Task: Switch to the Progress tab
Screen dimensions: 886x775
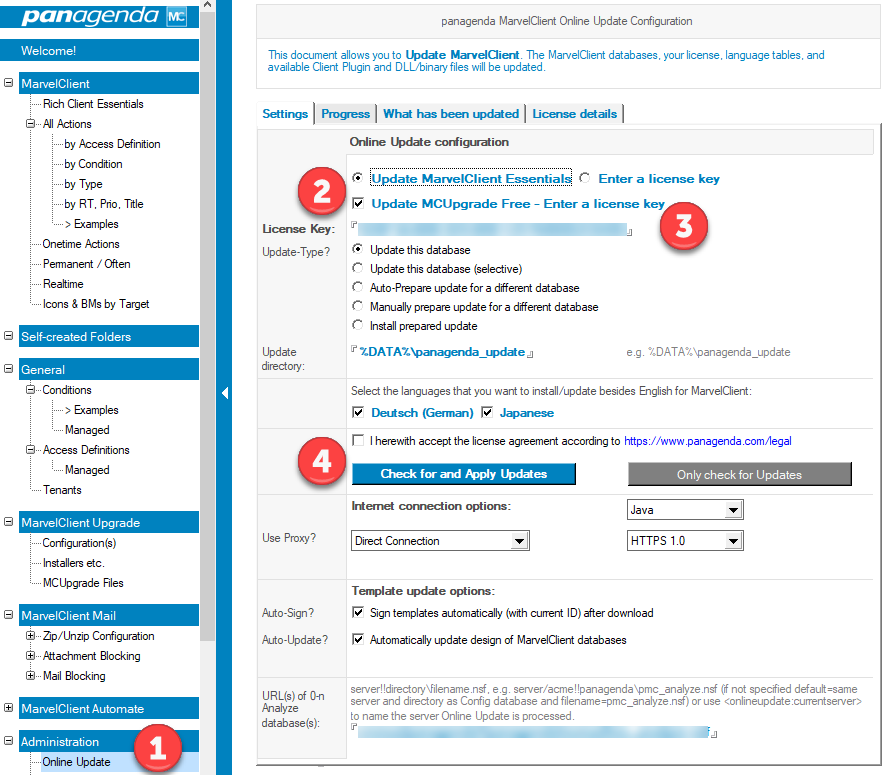Action: tap(345, 114)
